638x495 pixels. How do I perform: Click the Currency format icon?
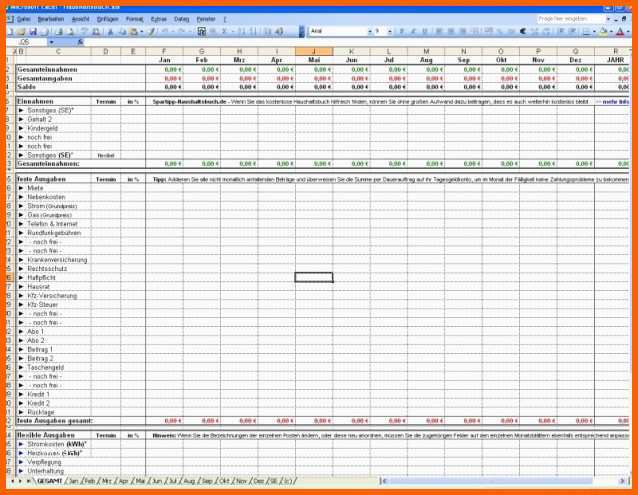click(x=489, y=31)
